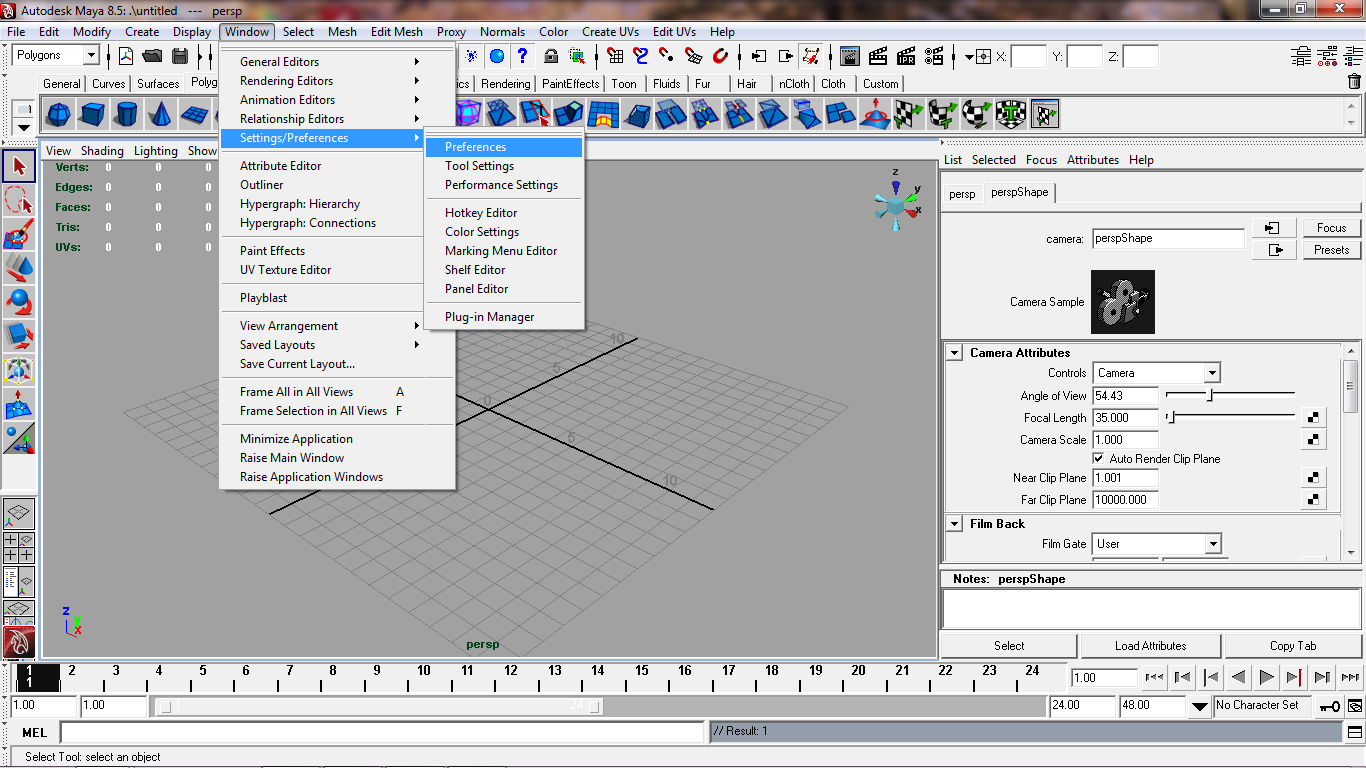
Task: Open the Edit menu in menu bar
Action: tap(49, 32)
